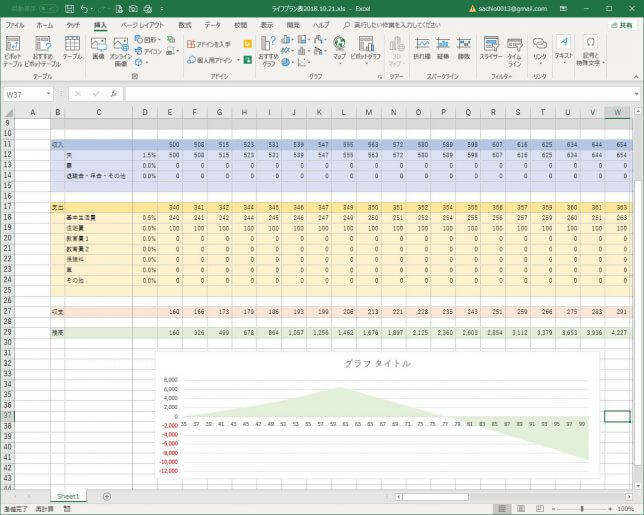This screenshot has width=644, height=515.
Task: Click the Select All corner triangle
Action: pyautogui.click(x=8, y=112)
